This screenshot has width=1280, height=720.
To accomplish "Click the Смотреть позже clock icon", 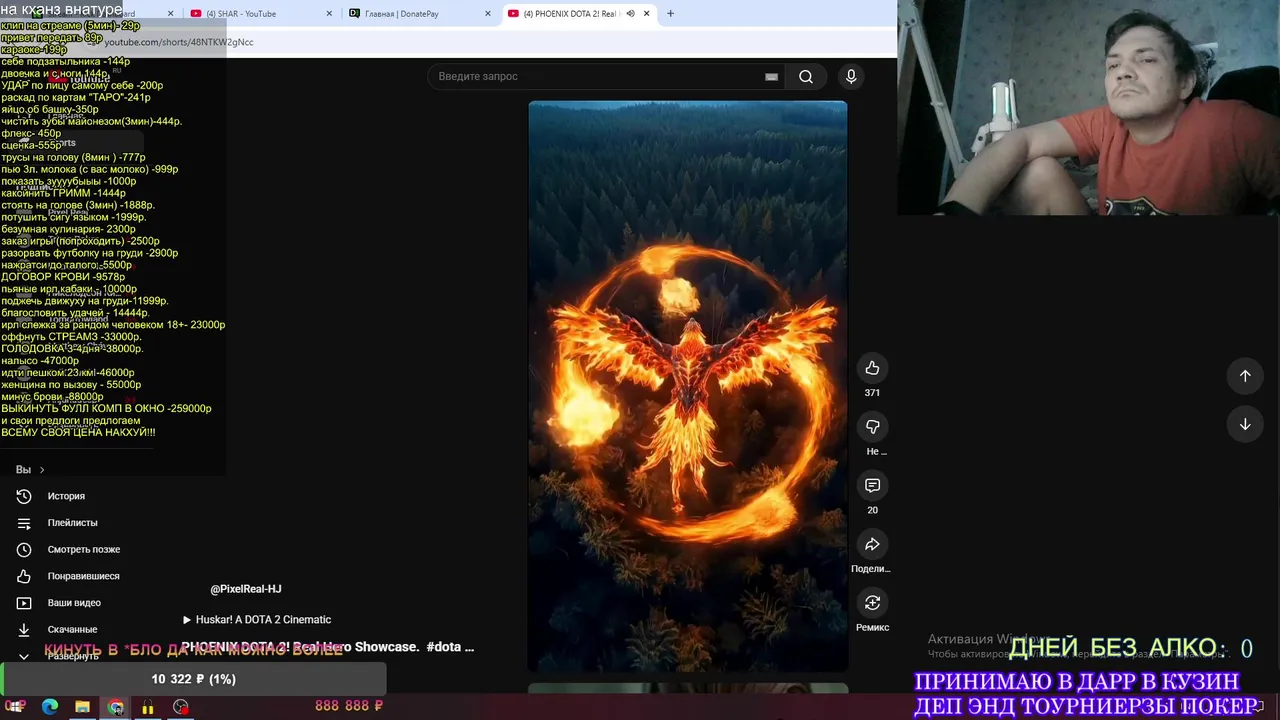I will pyautogui.click(x=24, y=549).
